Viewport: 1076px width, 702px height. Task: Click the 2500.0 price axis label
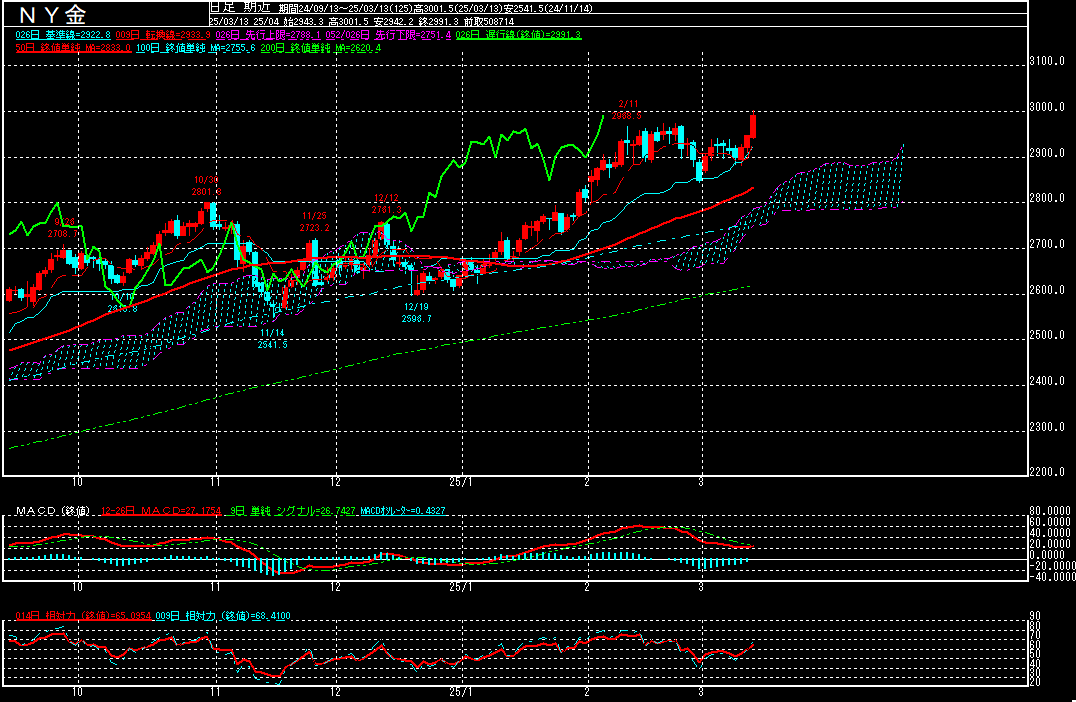click(1047, 336)
